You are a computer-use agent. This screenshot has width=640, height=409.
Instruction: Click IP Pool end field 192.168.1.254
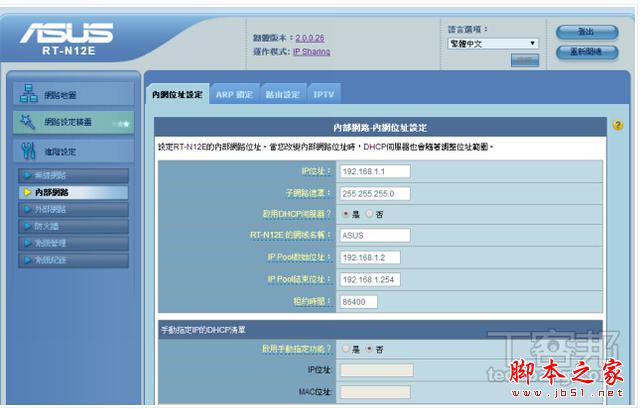click(x=370, y=280)
